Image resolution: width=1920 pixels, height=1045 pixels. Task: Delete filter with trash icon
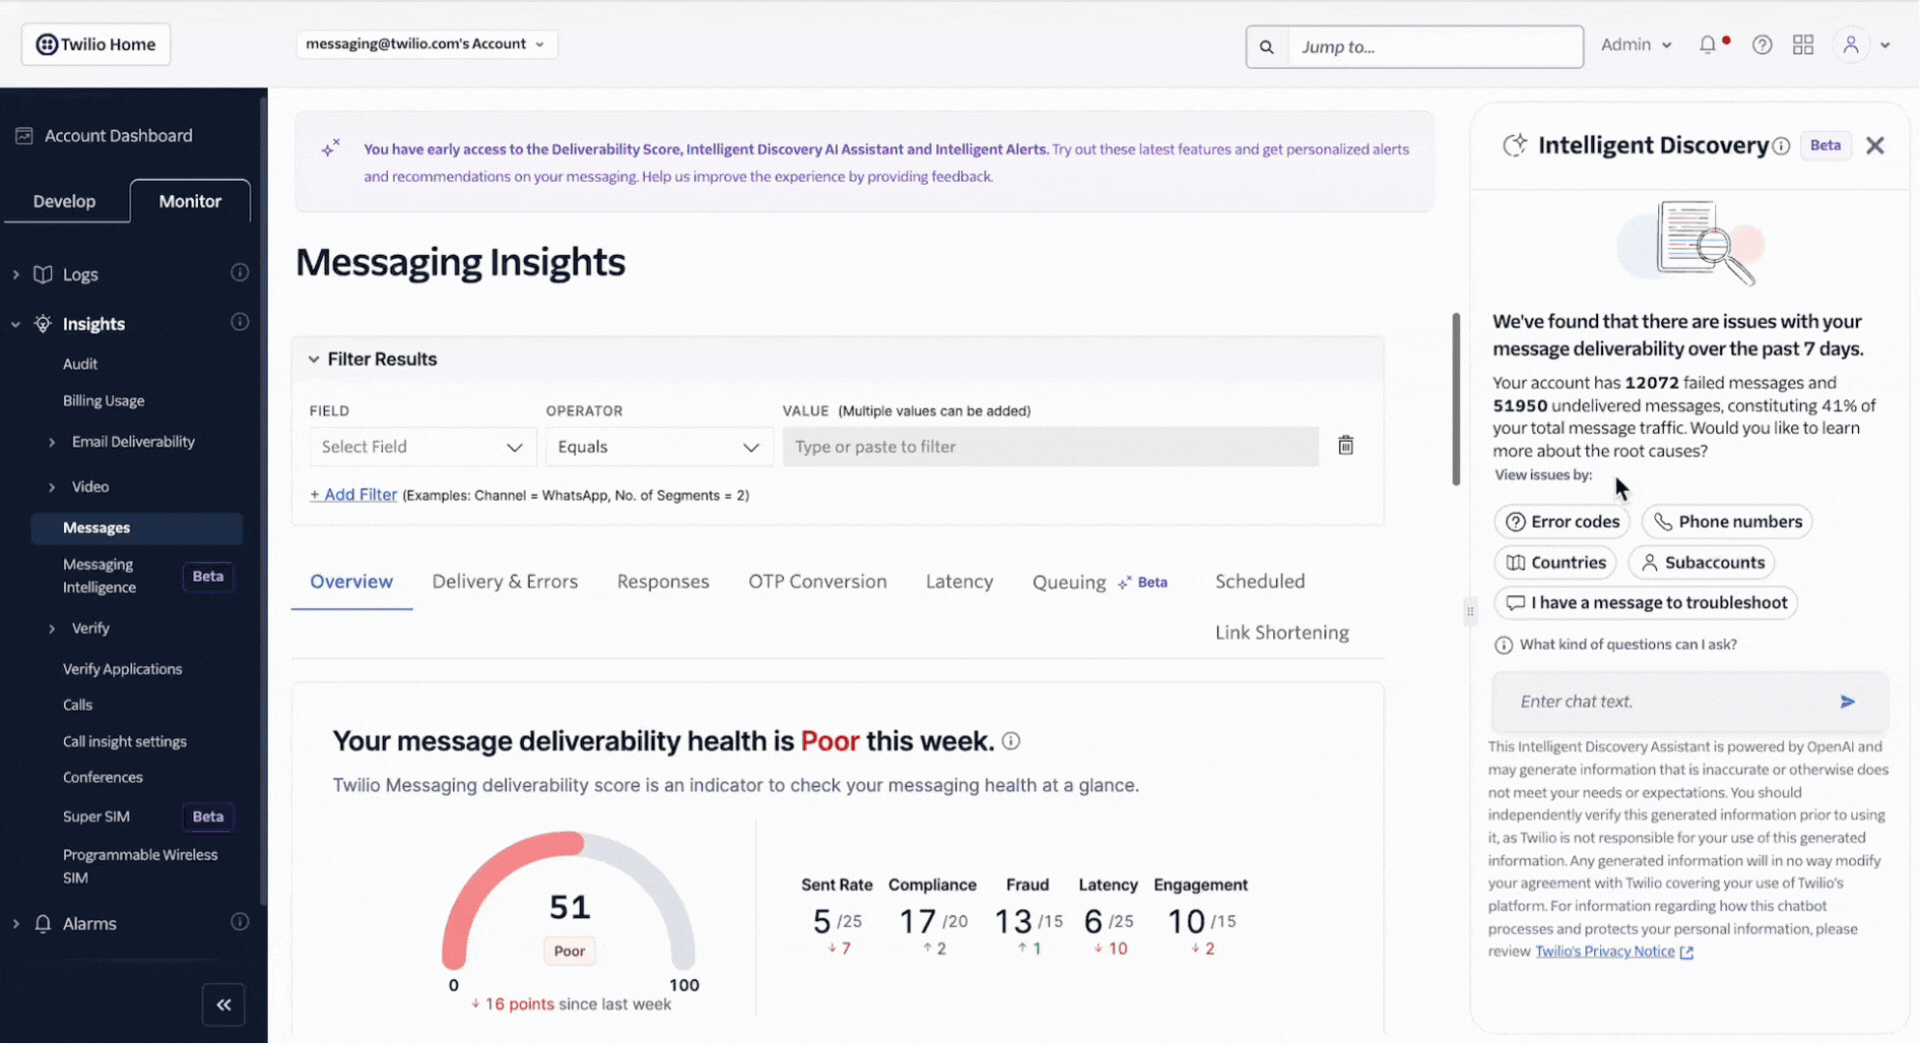[x=1346, y=446]
